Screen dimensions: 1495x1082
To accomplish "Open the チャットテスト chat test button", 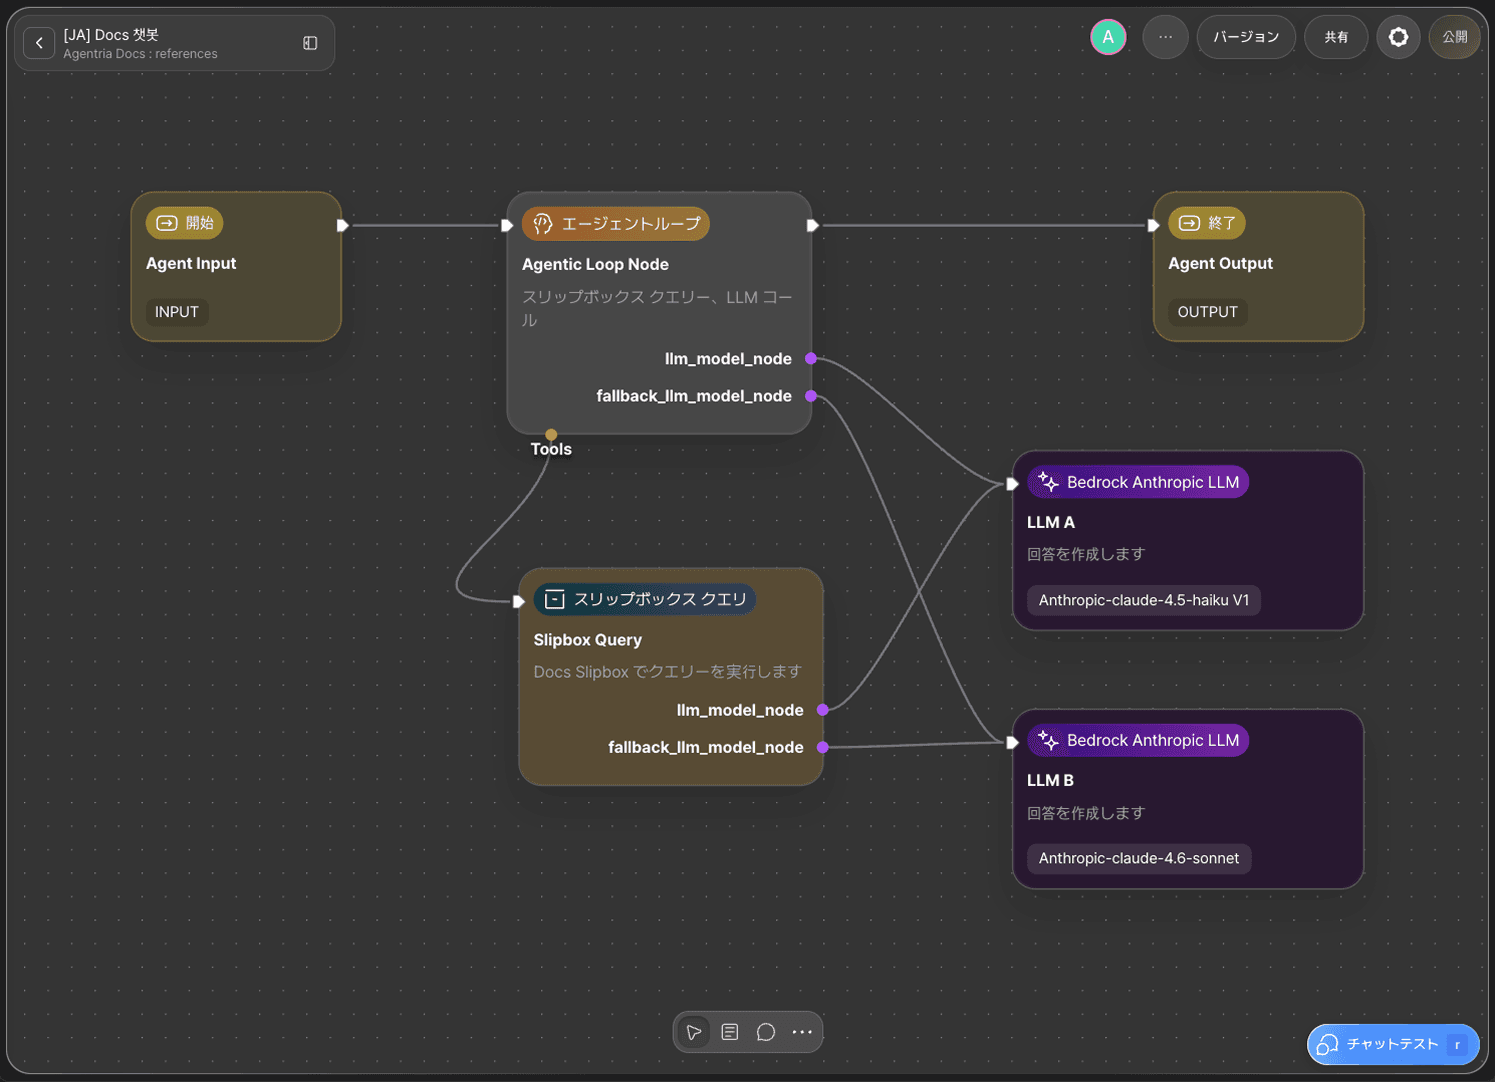I will pos(1393,1044).
